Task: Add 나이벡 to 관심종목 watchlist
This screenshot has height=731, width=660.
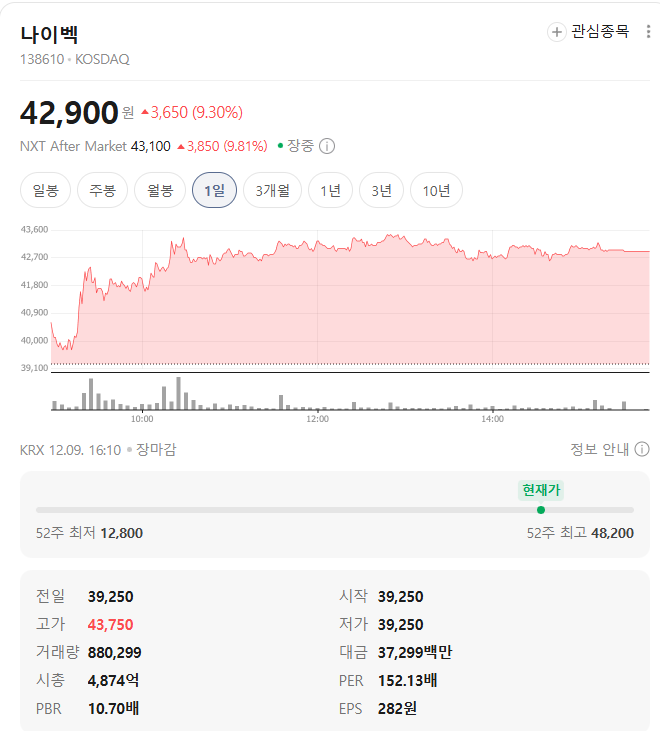Action: tap(588, 32)
